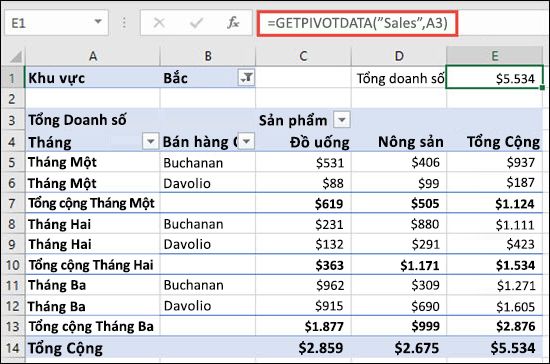Click the $915 cell
The height and width of the screenshot is (364, 550).
coord(303,306)
